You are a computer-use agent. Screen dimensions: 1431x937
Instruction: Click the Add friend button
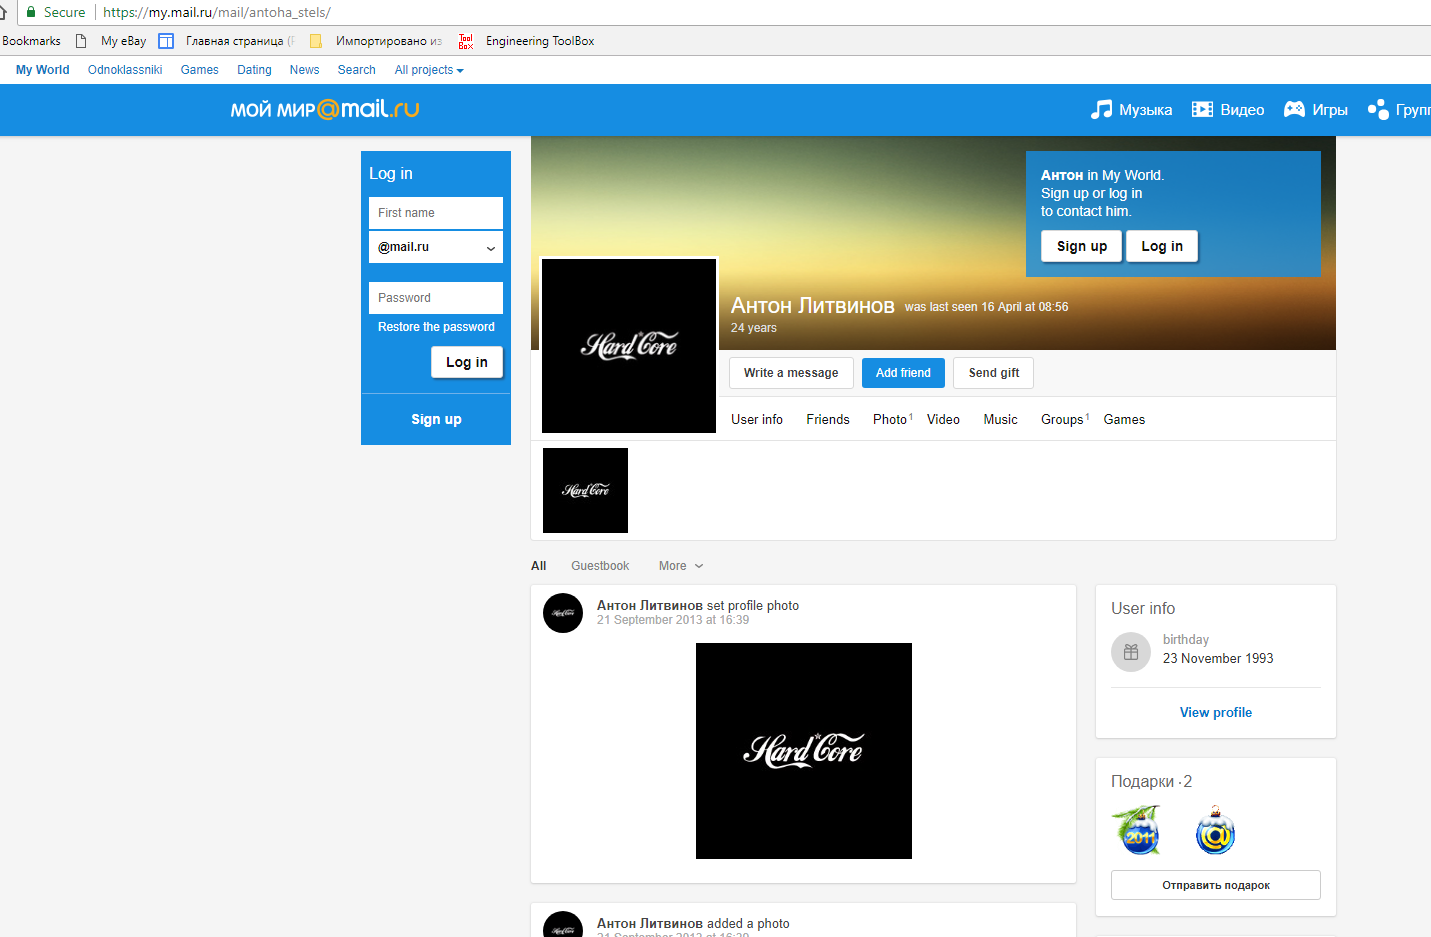pos(903,373)
